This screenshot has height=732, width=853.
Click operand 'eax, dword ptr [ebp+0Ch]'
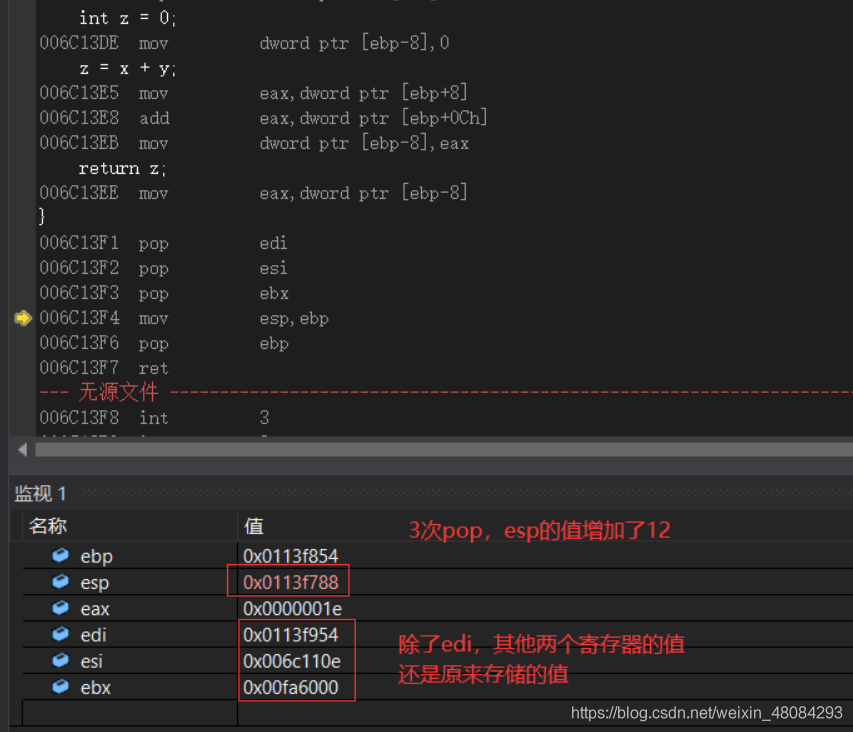373,118
